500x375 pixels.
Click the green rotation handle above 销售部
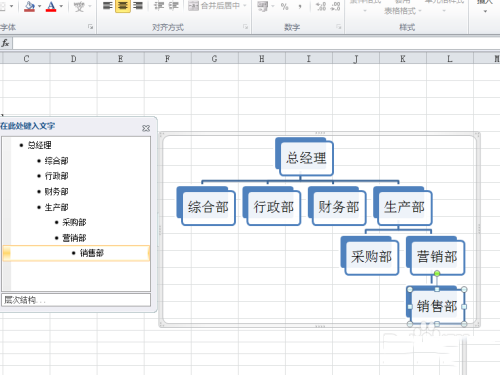click(x=437, y=274)
